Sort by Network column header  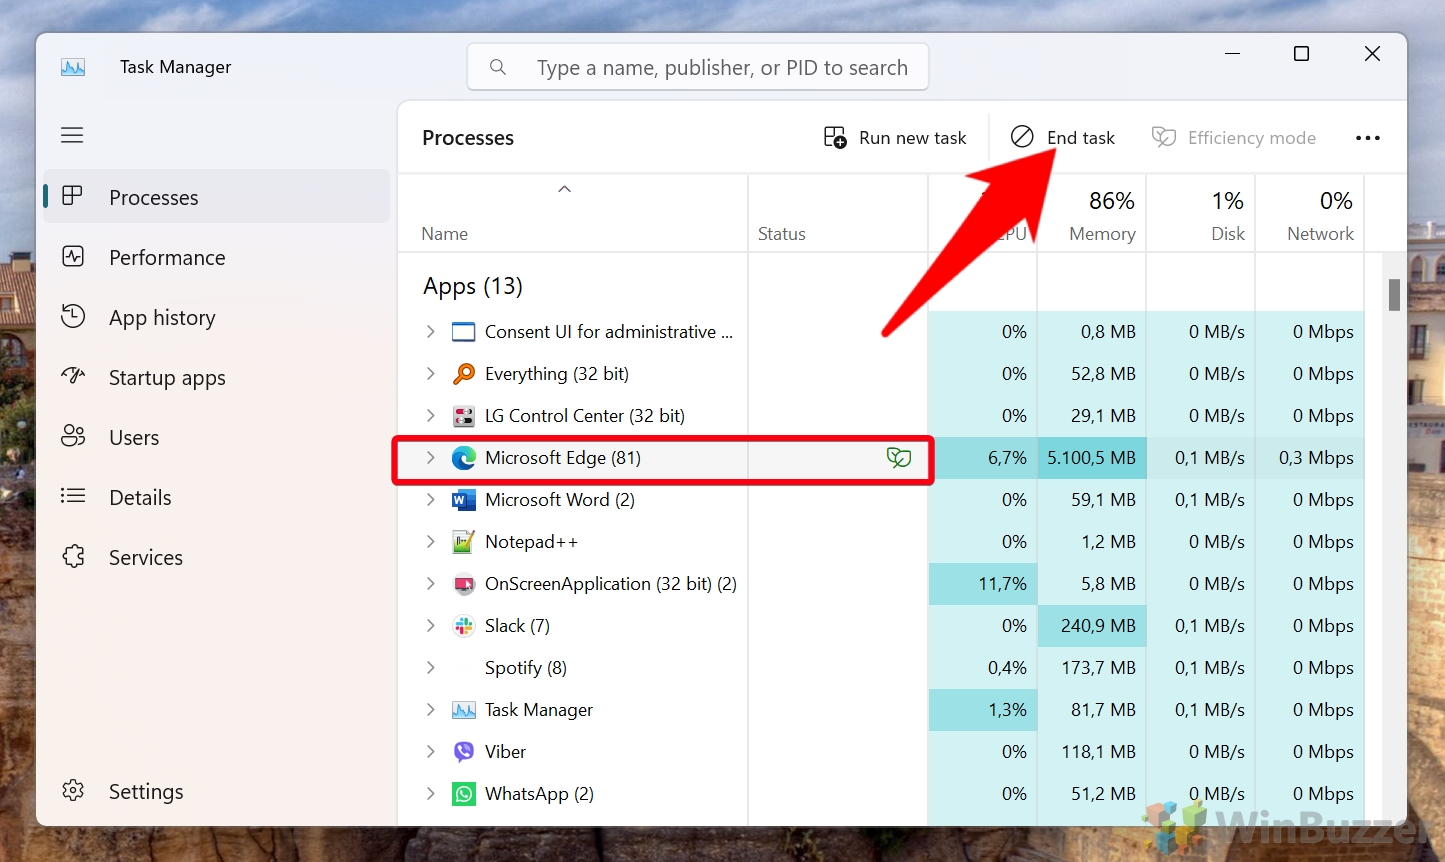click(1310, 214)
